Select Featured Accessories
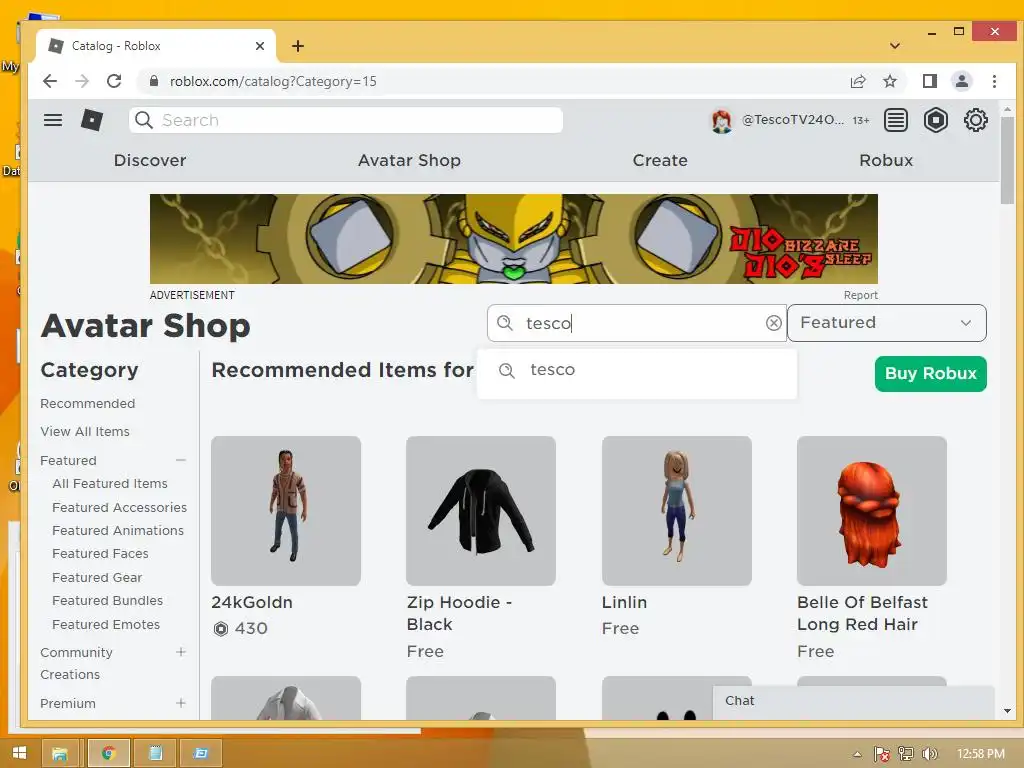The image size is (1024, 768). click(x=120, y=507)
